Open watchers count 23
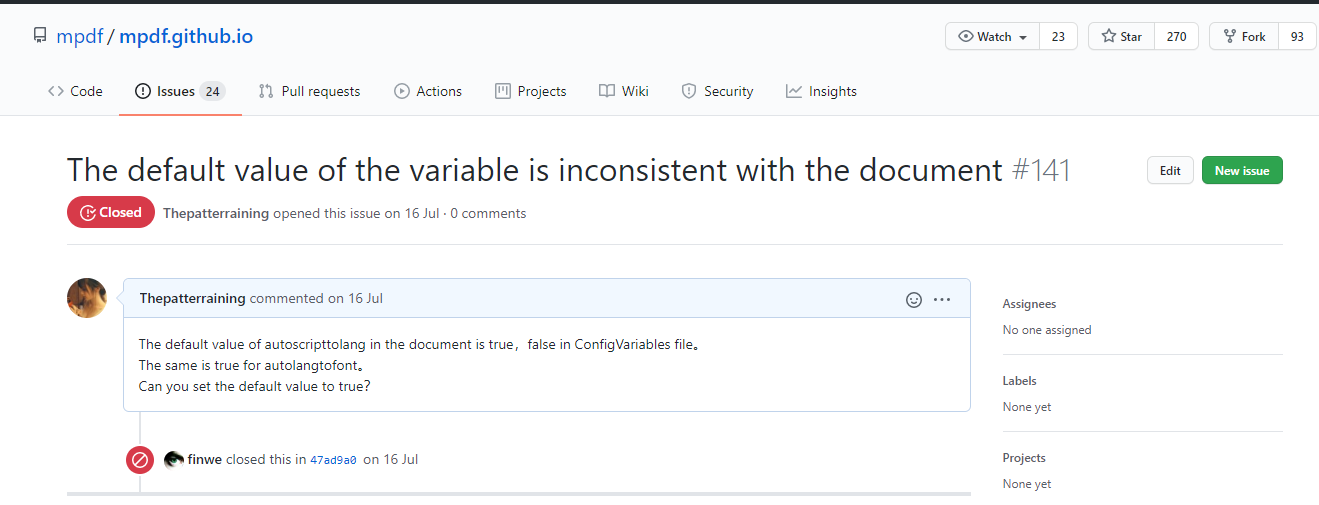This screenshot has height=505, width=1319. (1058, 36)
